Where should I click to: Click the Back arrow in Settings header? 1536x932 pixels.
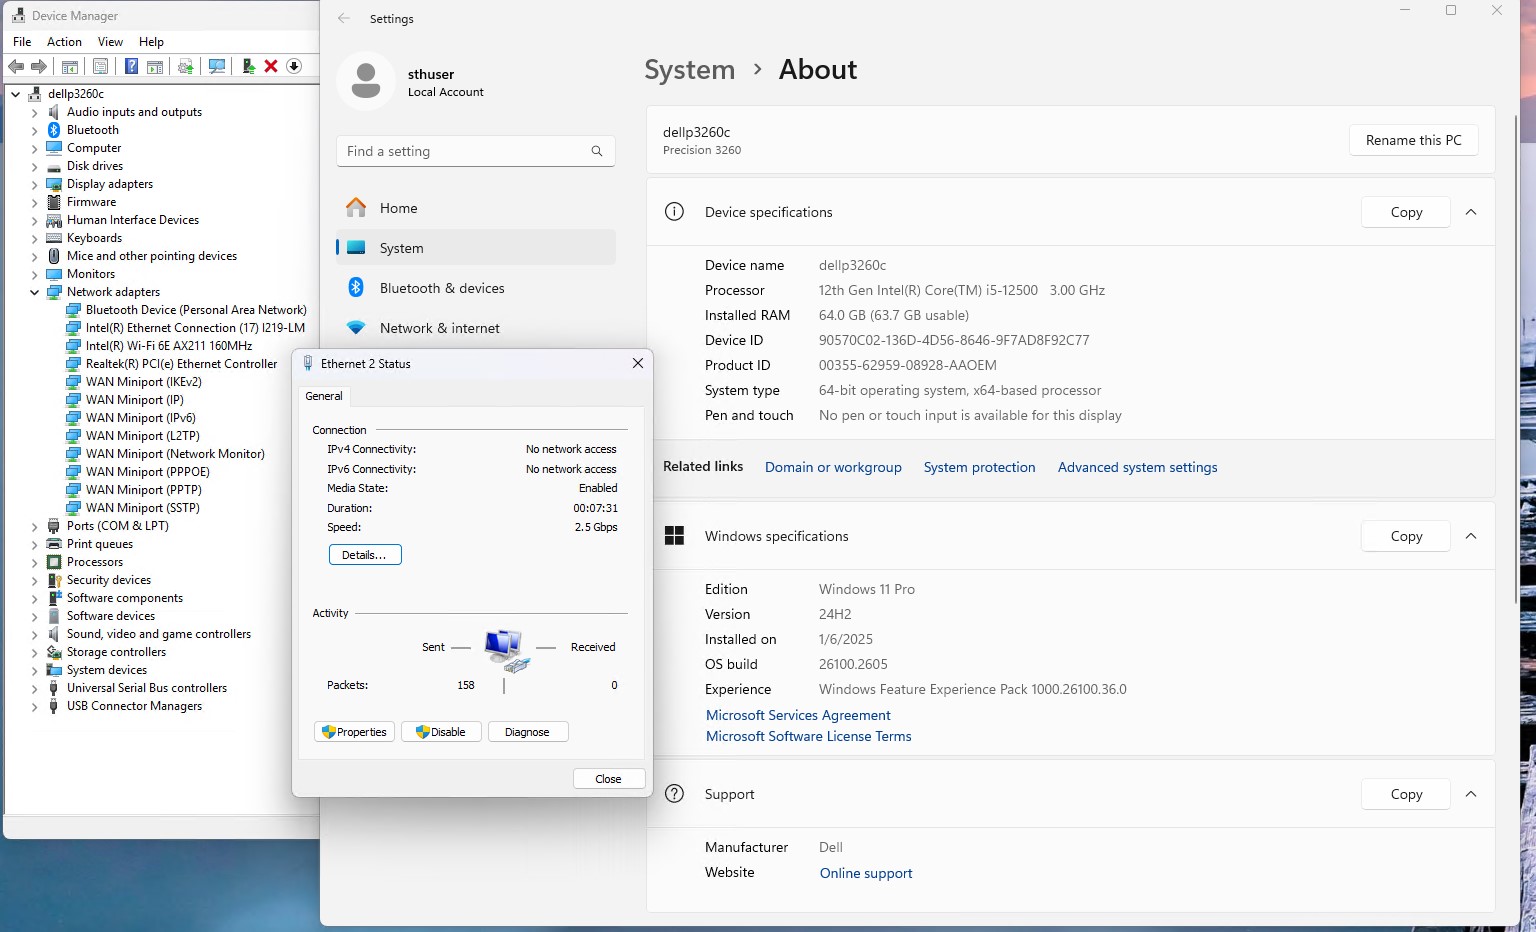tap(344, 18)
